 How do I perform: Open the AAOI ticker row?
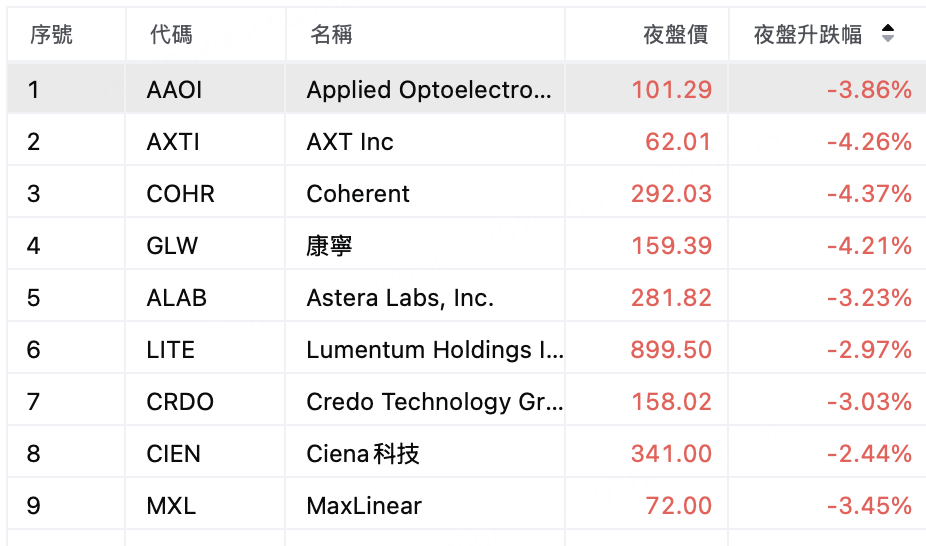(x=466, y=89)
